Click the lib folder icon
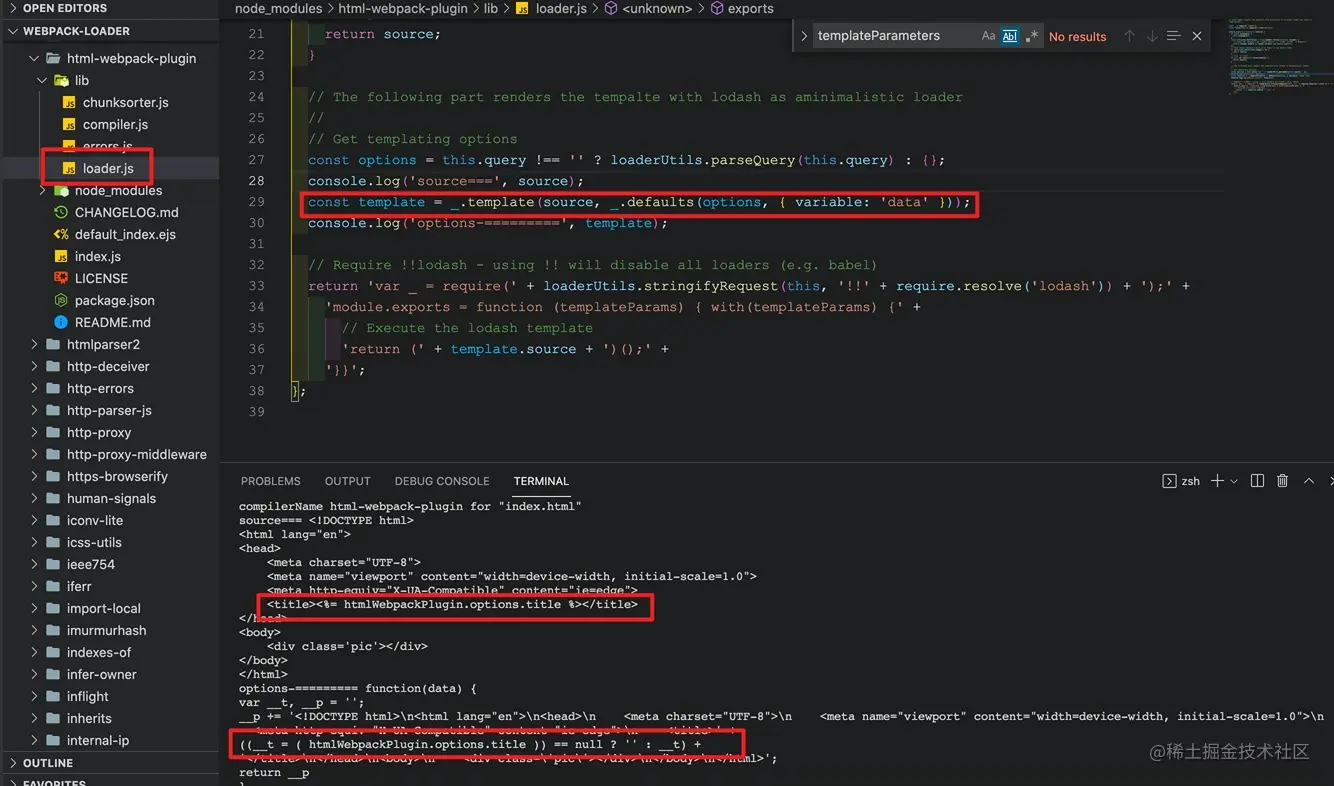Screen dimensions: 1334x786 point(61,80)
